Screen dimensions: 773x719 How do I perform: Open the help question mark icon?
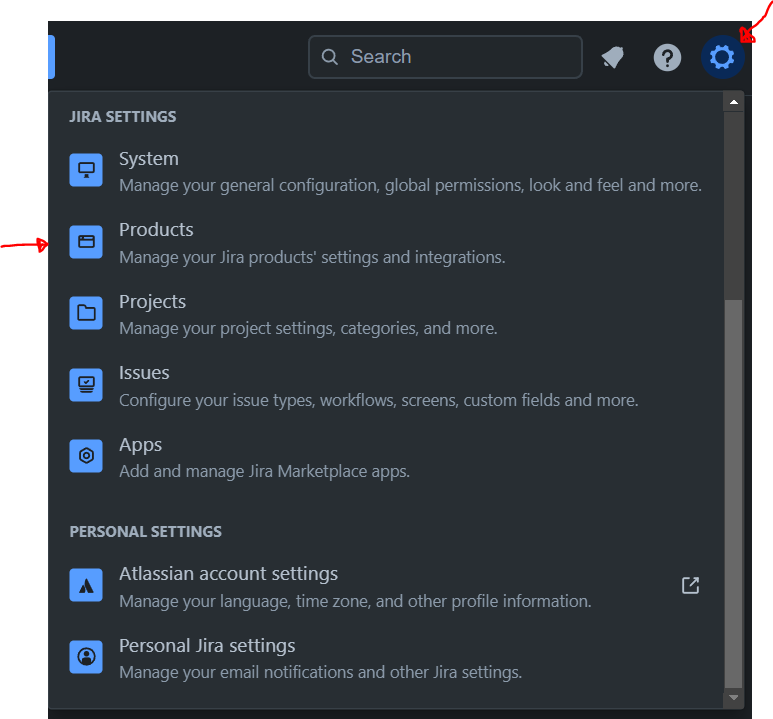(667, 58)
